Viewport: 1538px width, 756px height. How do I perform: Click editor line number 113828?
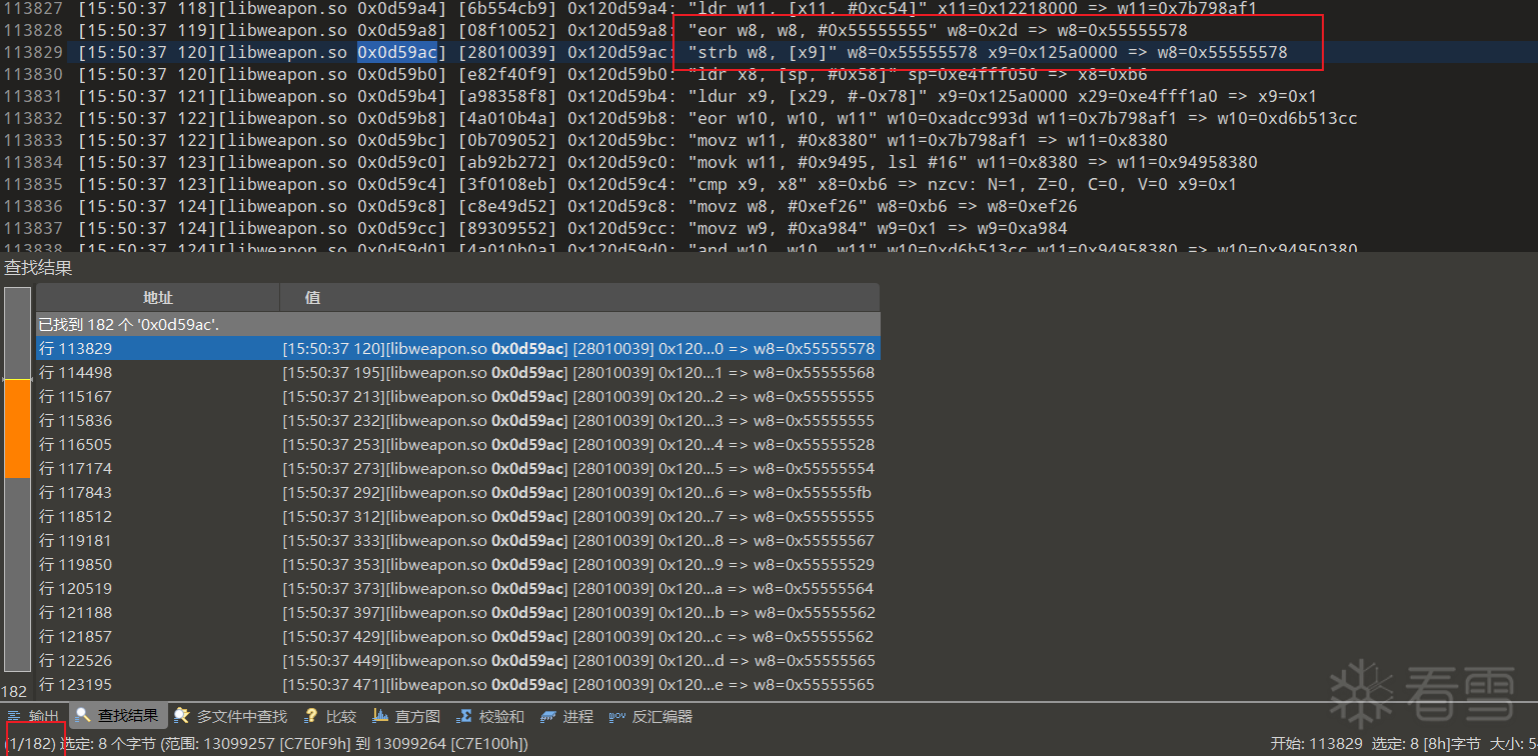(33, 30)
